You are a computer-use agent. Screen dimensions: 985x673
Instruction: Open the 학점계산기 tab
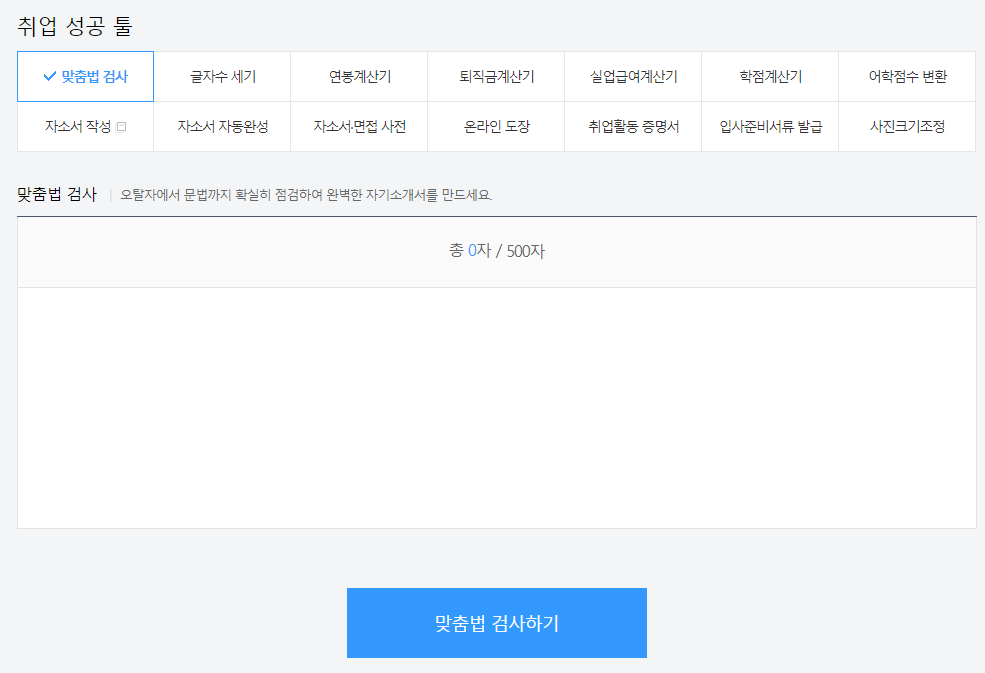point(770,75)
